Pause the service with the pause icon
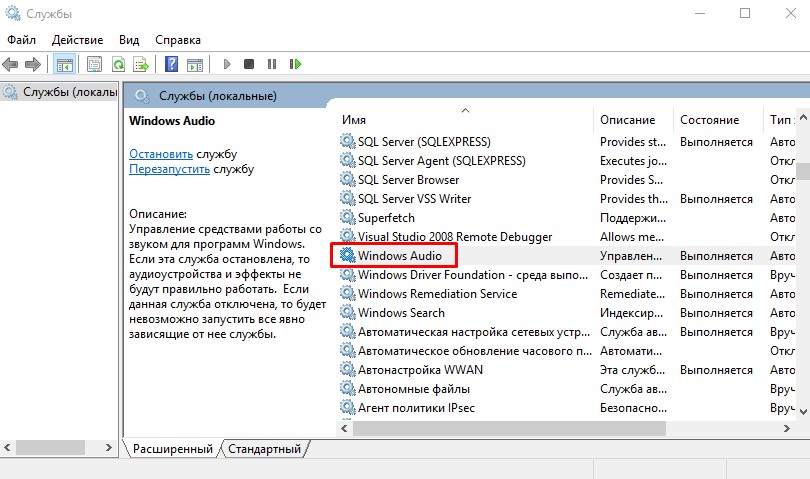 coord(272,64)
